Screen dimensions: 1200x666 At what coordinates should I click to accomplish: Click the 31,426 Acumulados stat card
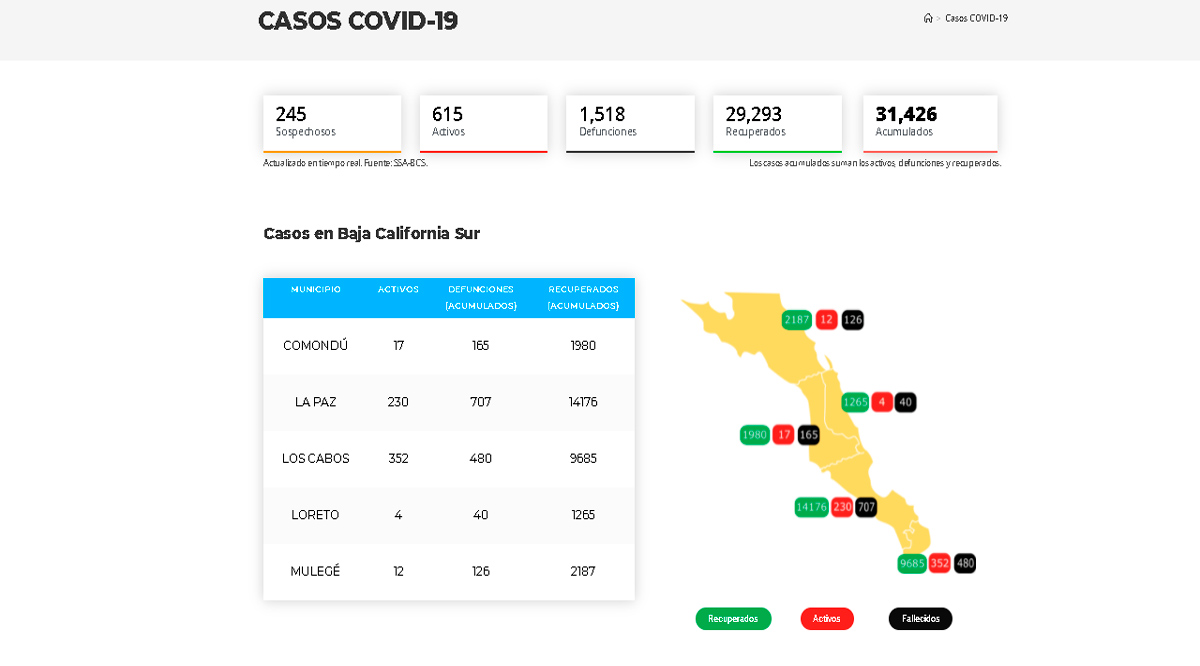(x=929, y=122)
